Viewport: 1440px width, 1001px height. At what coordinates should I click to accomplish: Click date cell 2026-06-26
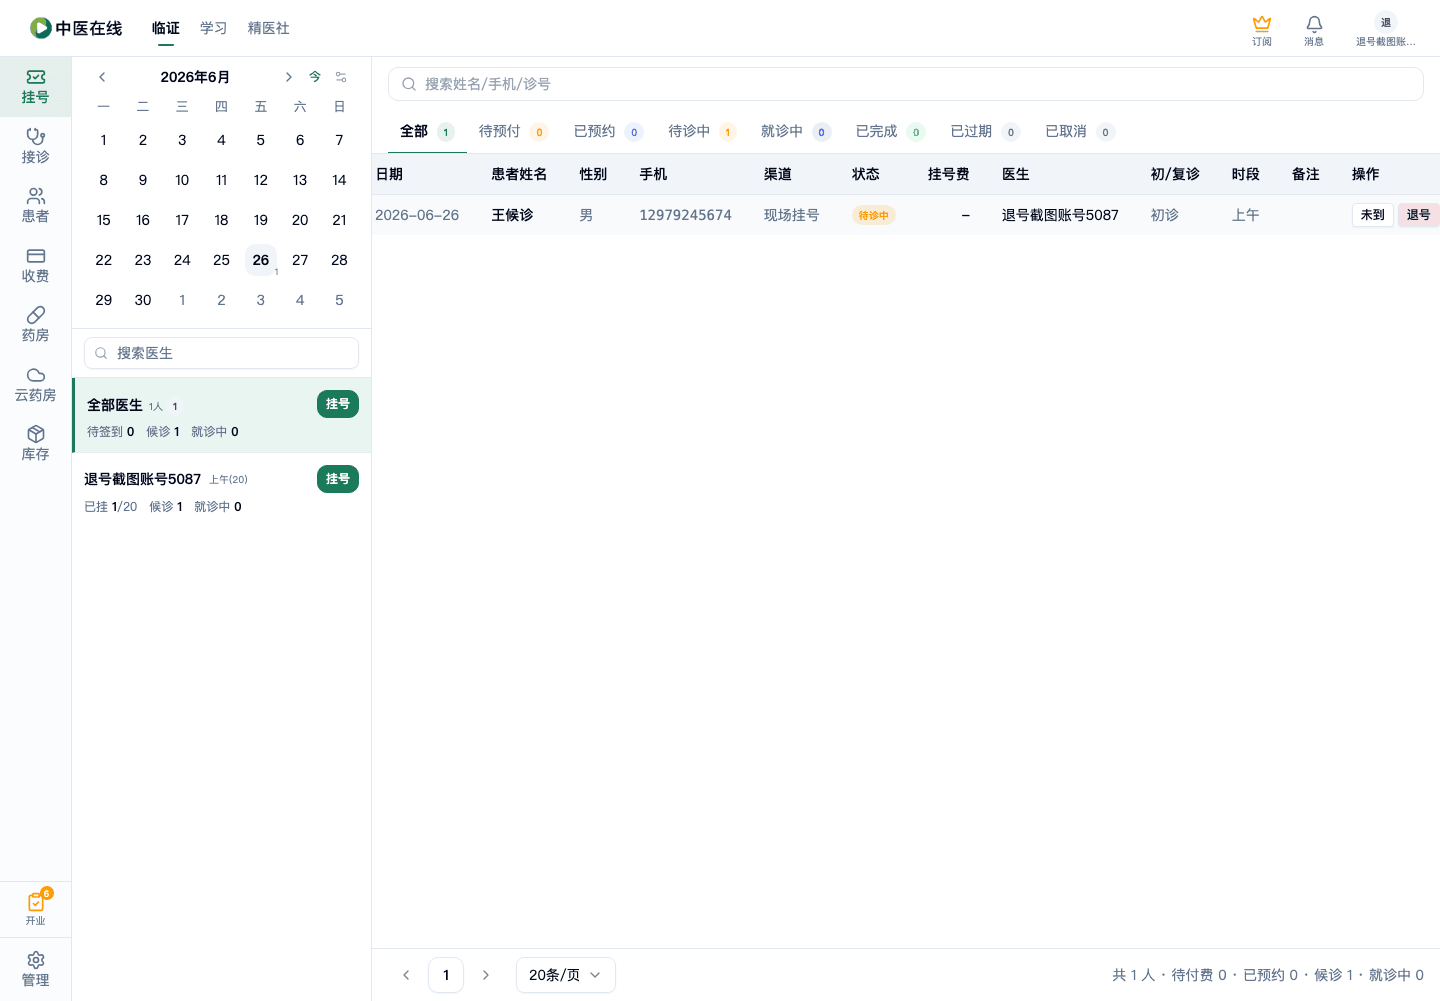pyautogui.click(x=417, y=215)
